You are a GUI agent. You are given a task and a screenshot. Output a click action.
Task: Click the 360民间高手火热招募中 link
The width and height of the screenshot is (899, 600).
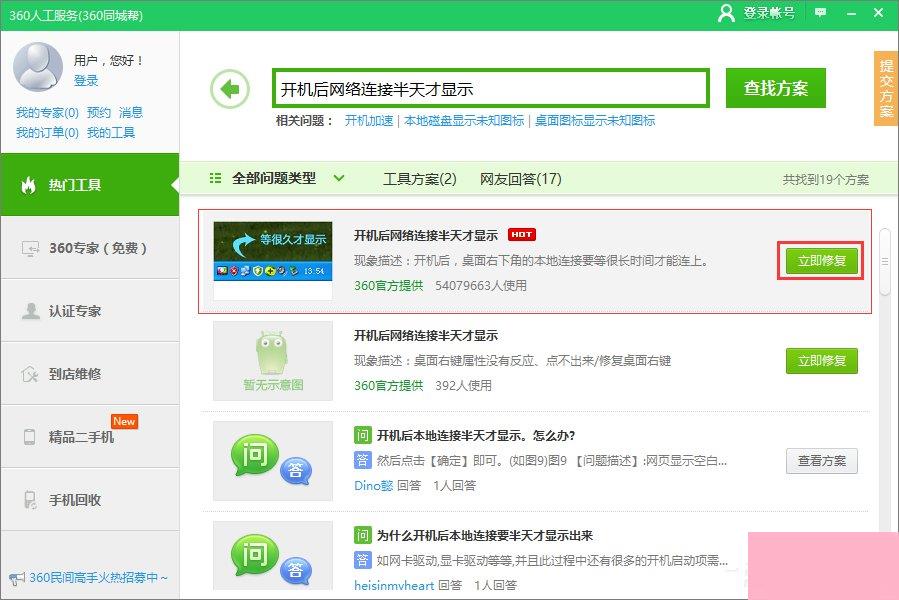click(x=98, y=578)
